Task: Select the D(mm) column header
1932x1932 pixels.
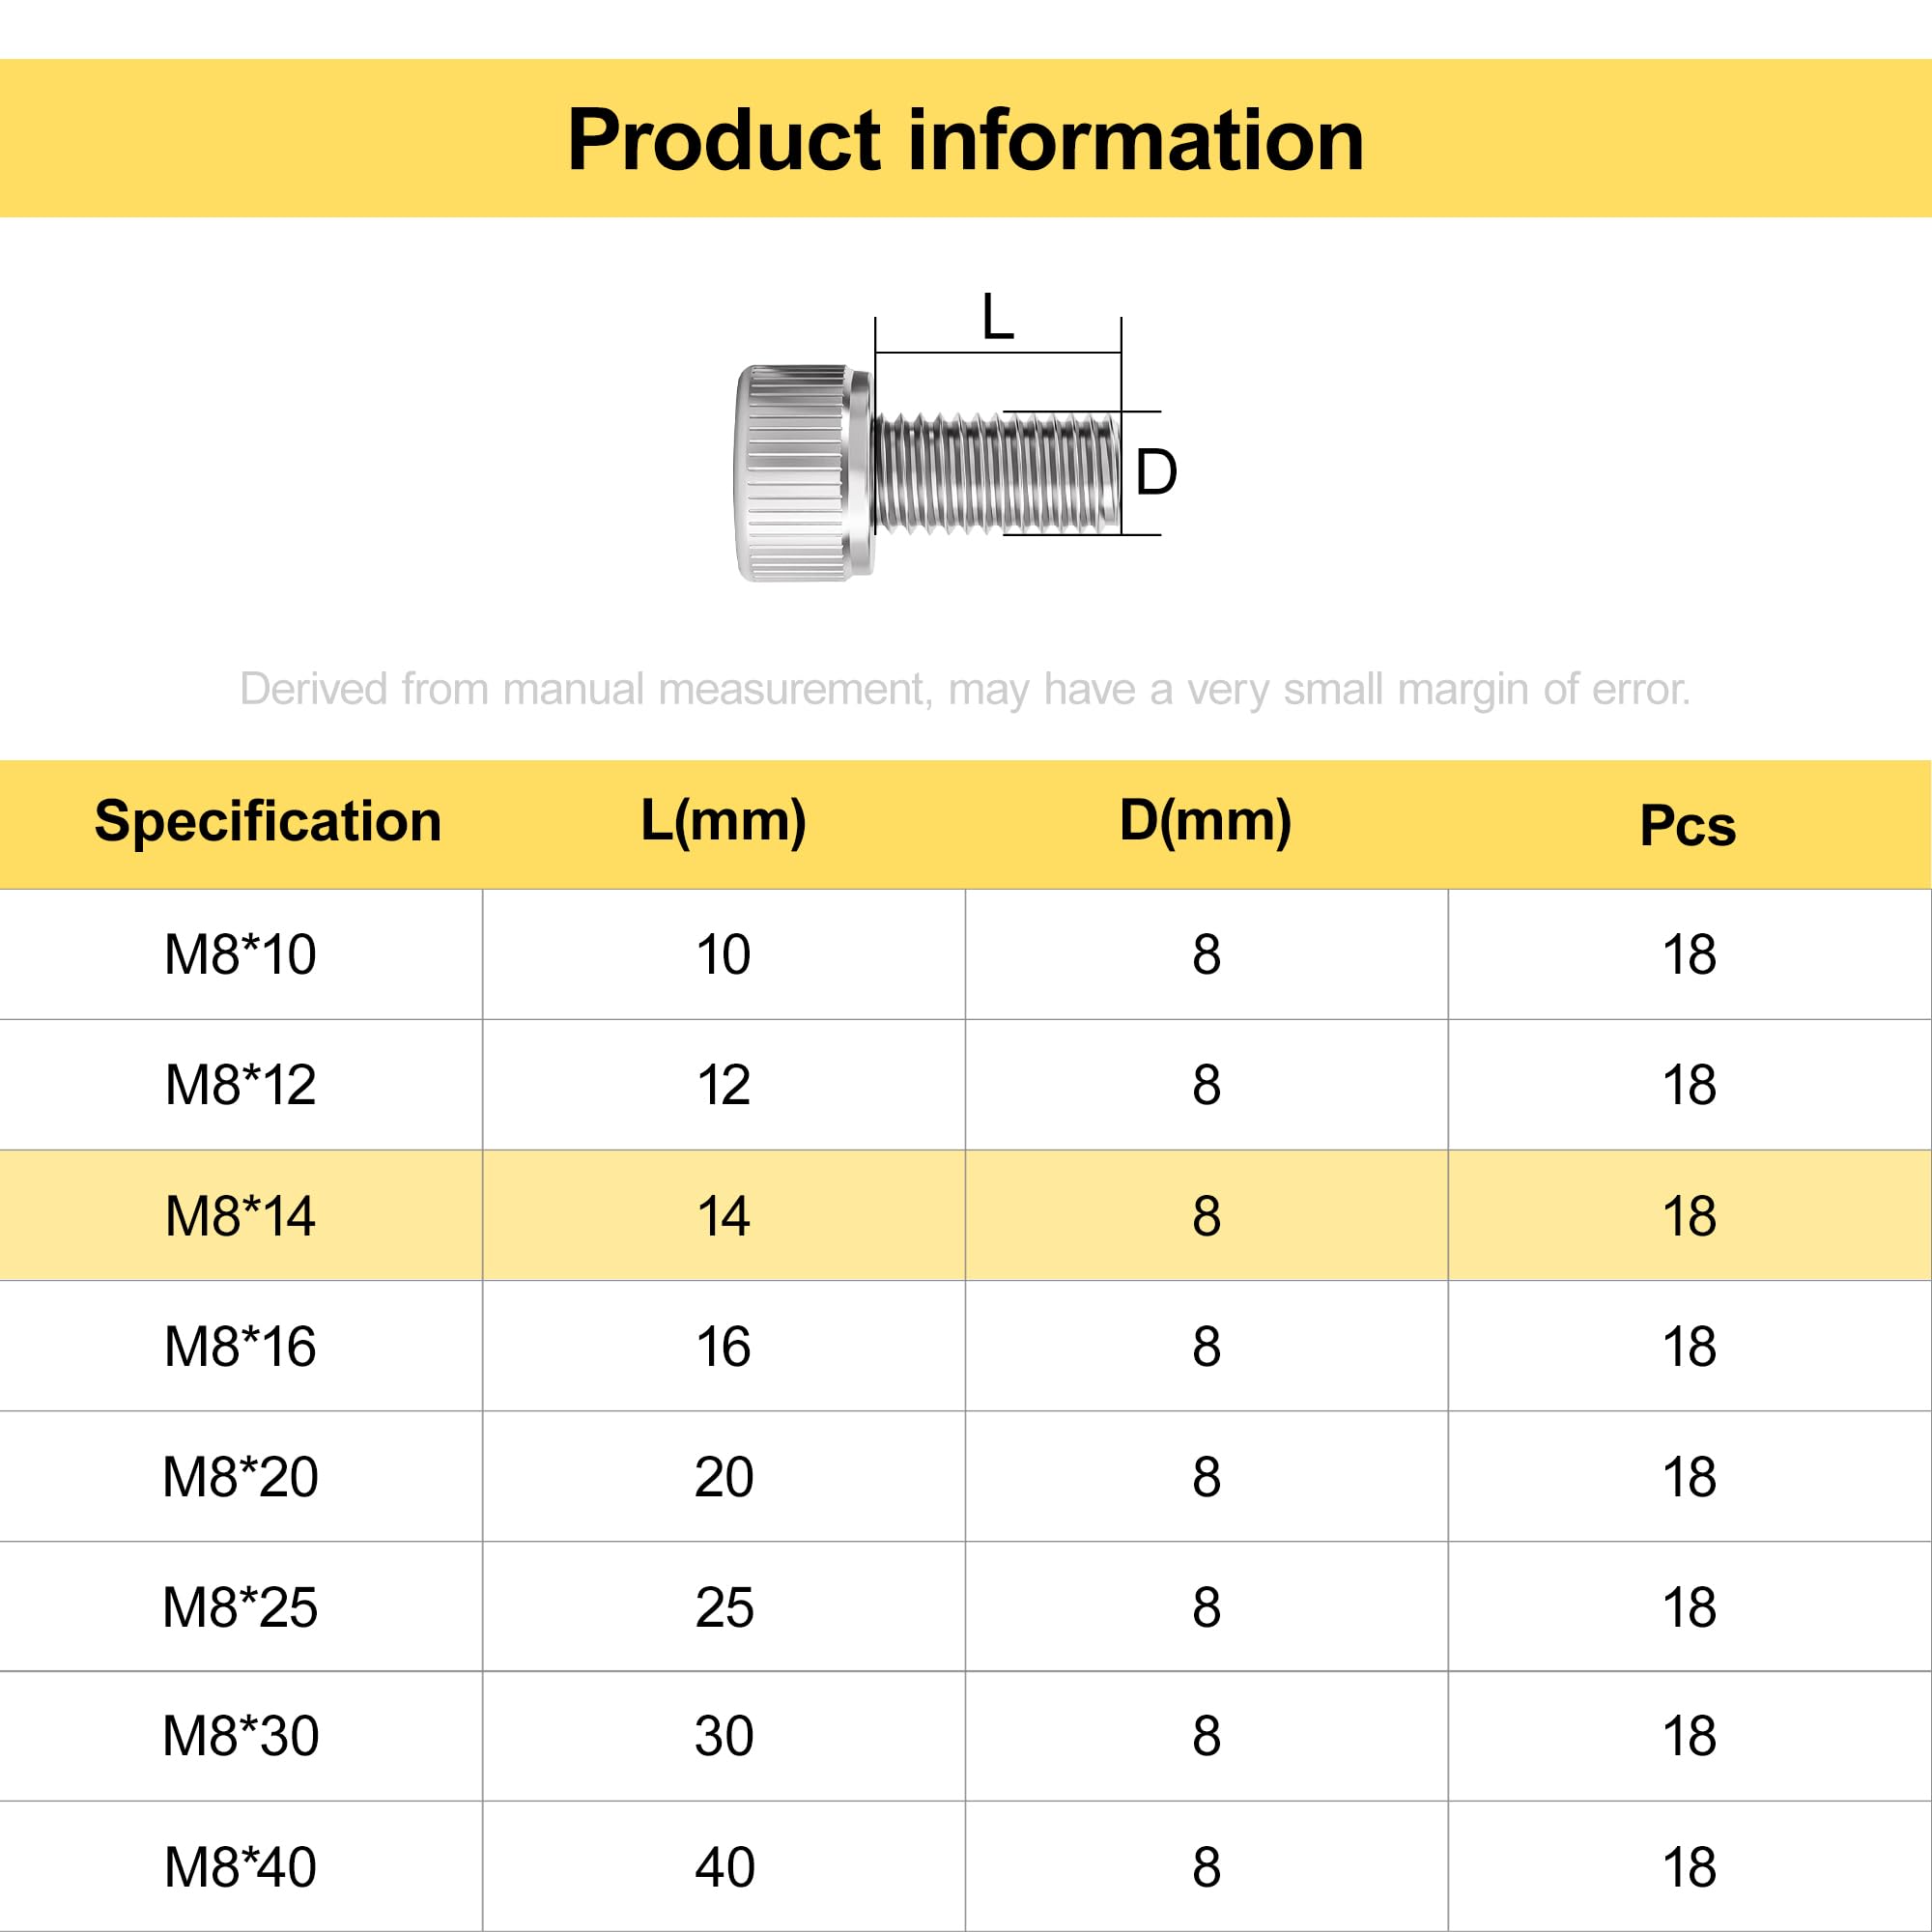Action: click(x=1206, y=821)
